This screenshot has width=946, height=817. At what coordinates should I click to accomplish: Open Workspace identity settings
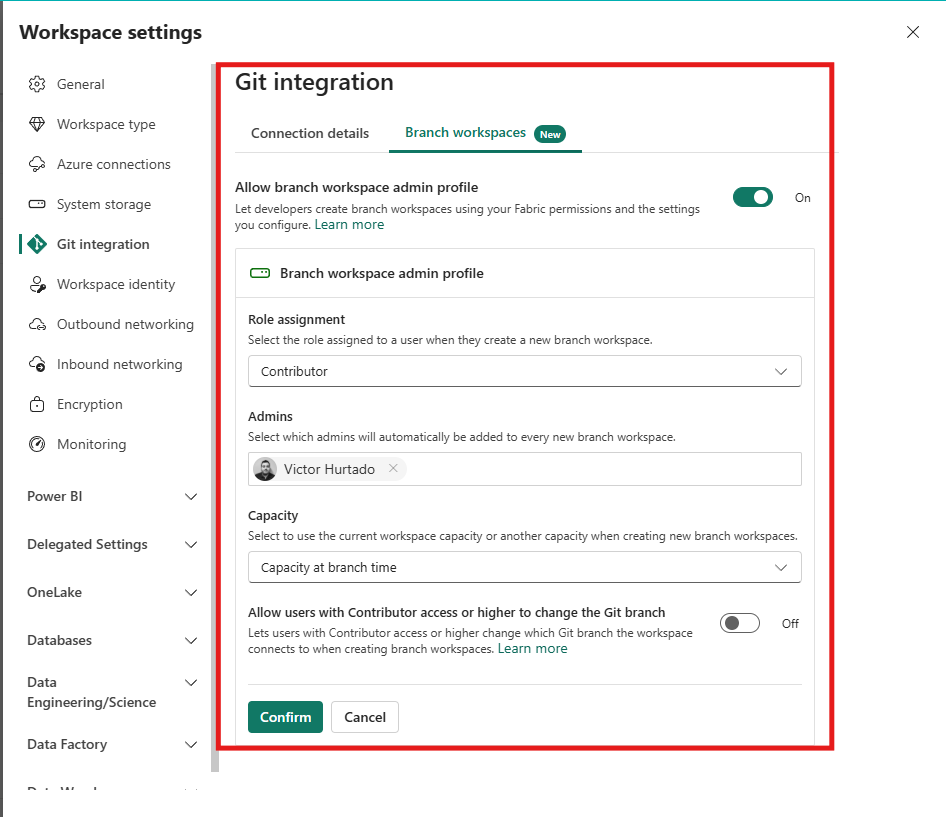[x=116, y=284]
